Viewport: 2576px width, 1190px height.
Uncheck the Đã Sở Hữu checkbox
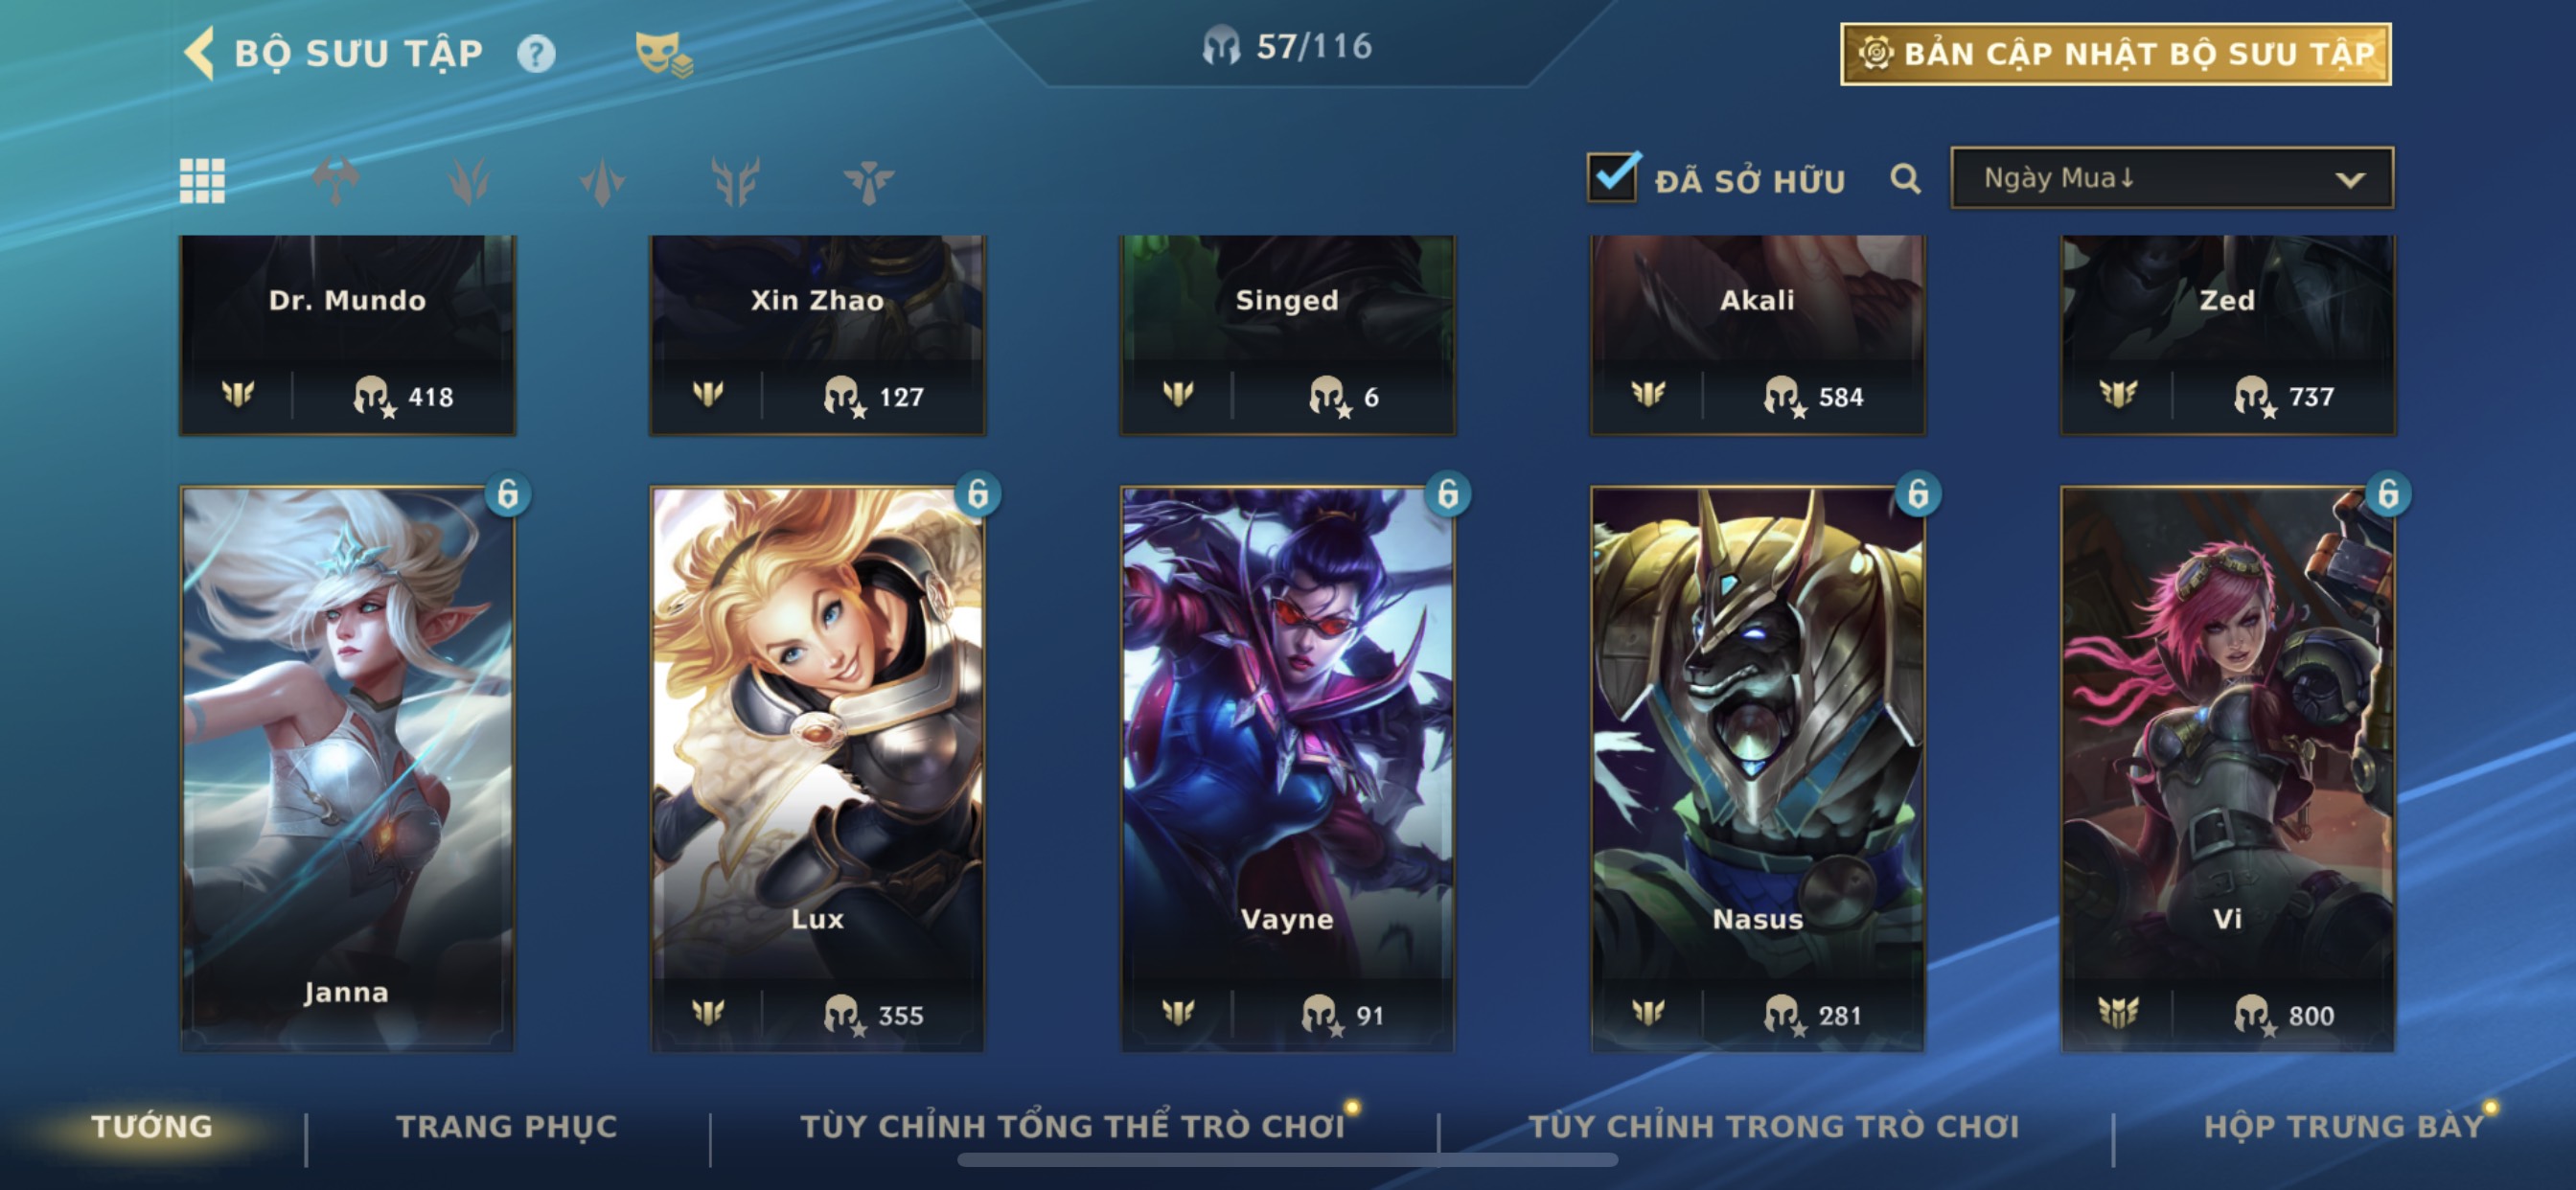1612,178
